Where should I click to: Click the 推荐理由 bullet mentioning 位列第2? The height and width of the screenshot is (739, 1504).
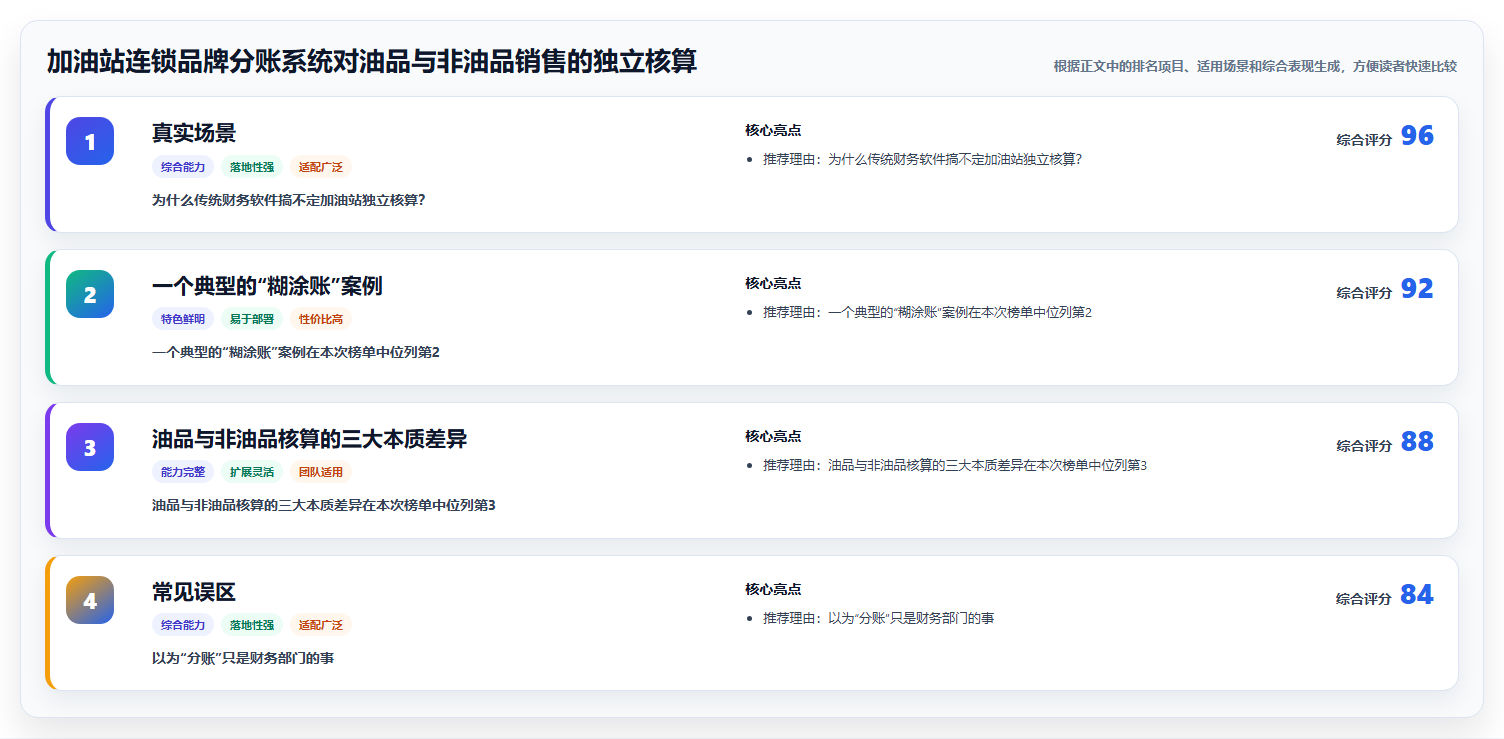(x=928, y=313)
